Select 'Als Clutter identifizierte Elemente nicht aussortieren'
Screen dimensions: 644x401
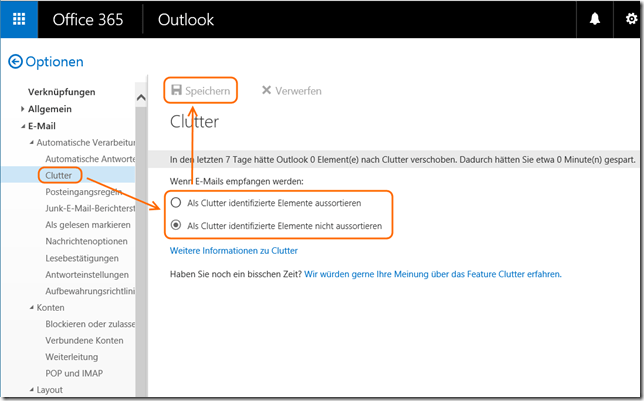[176, 226]
